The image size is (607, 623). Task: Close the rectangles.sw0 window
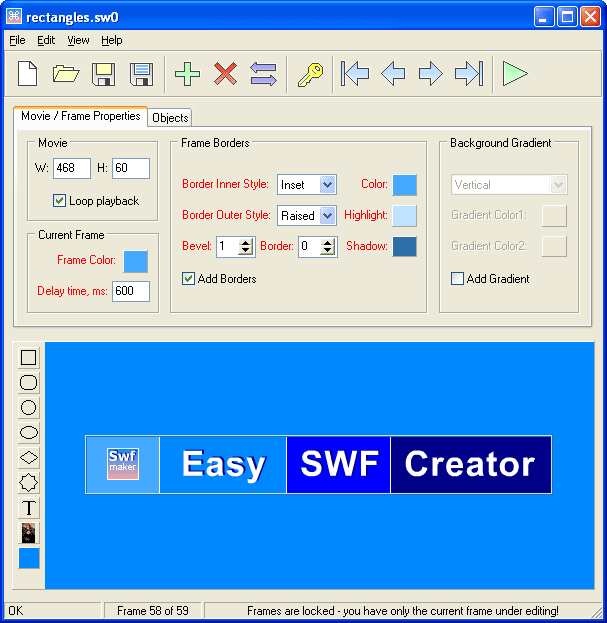(590, 17)
